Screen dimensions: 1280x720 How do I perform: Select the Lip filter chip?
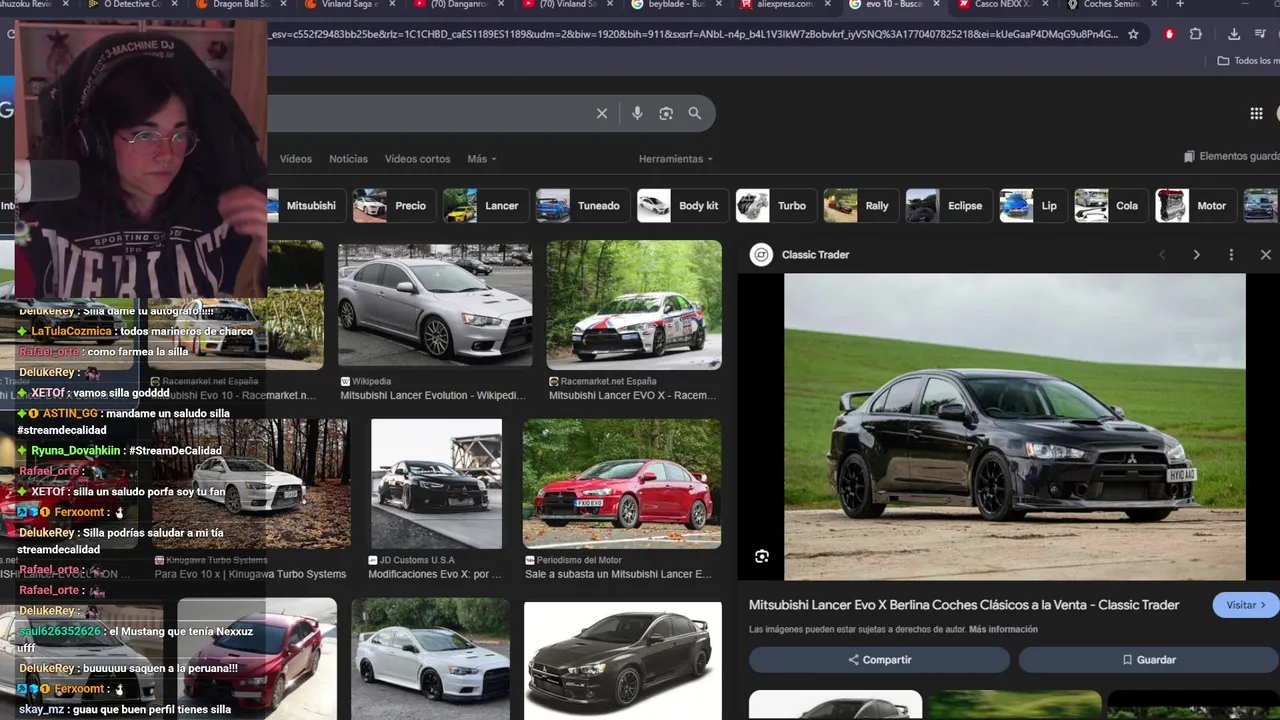(1033, 206)
